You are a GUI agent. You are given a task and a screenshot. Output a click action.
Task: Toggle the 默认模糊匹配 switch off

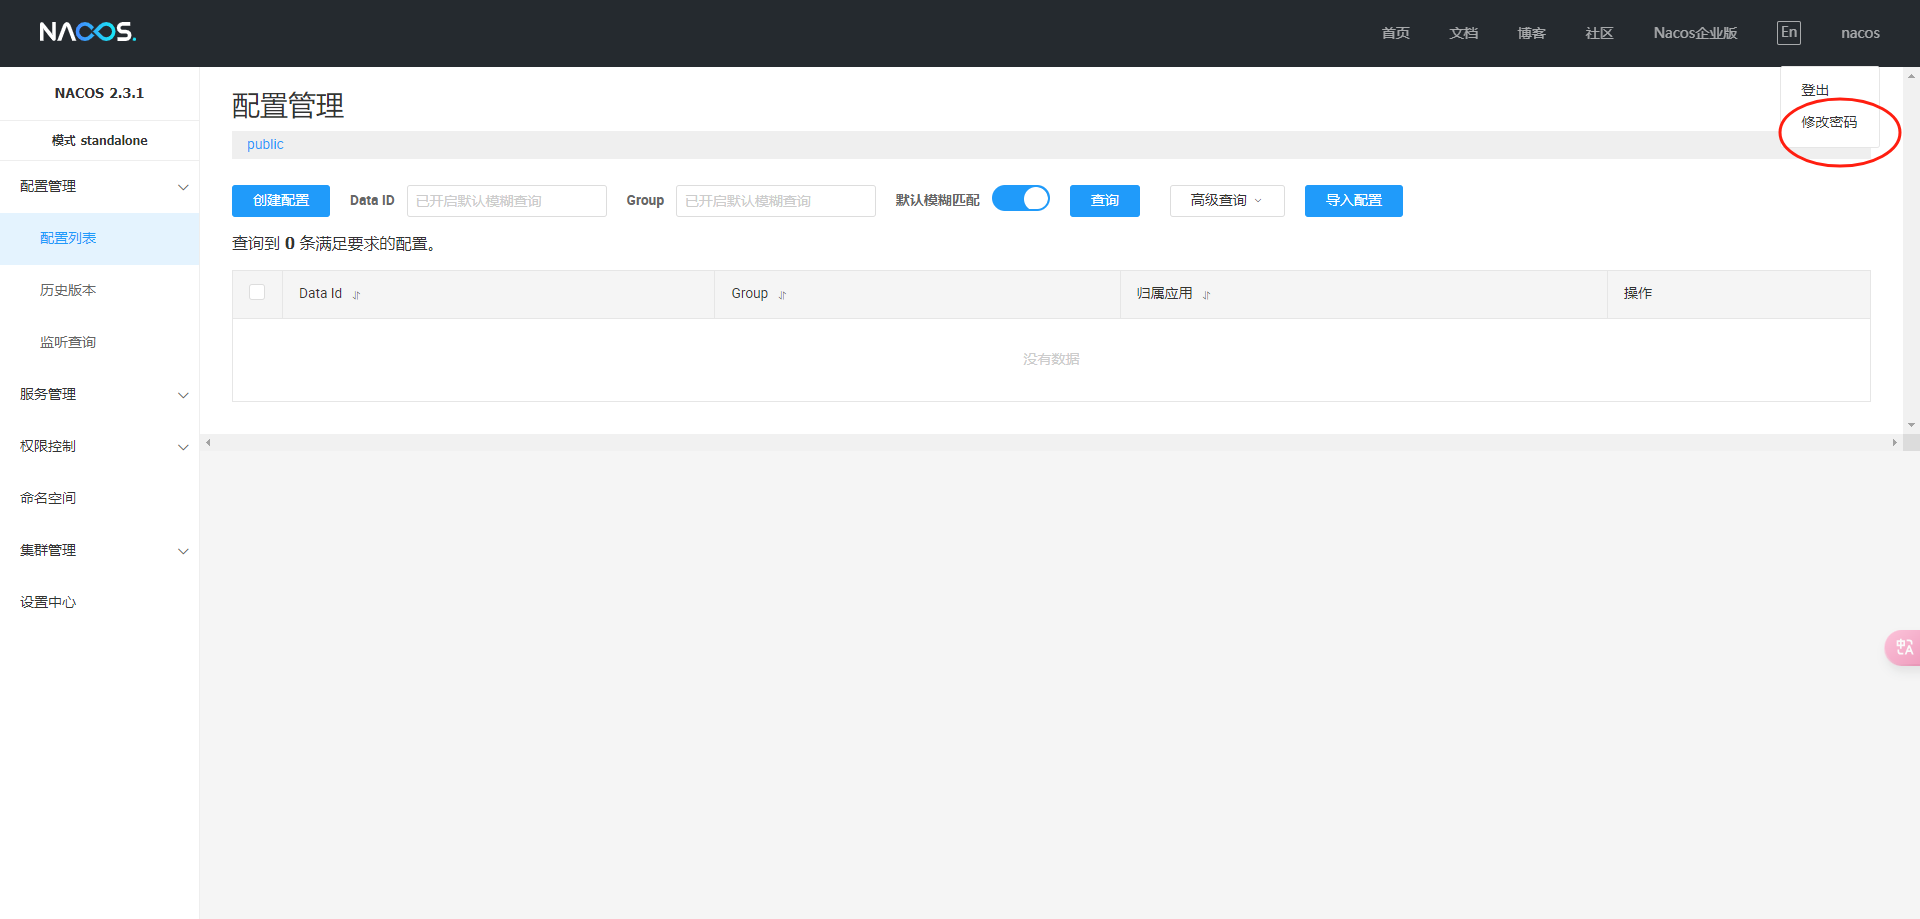pyautogui.click(x=1020, y=199)
